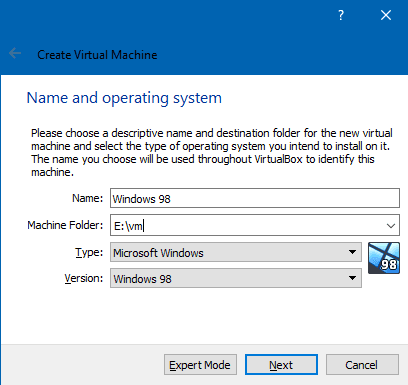This screenshot has height=385, width=408.
Task: Click the Windows 98 version combo box text
Action: click(x=142, y=279)
